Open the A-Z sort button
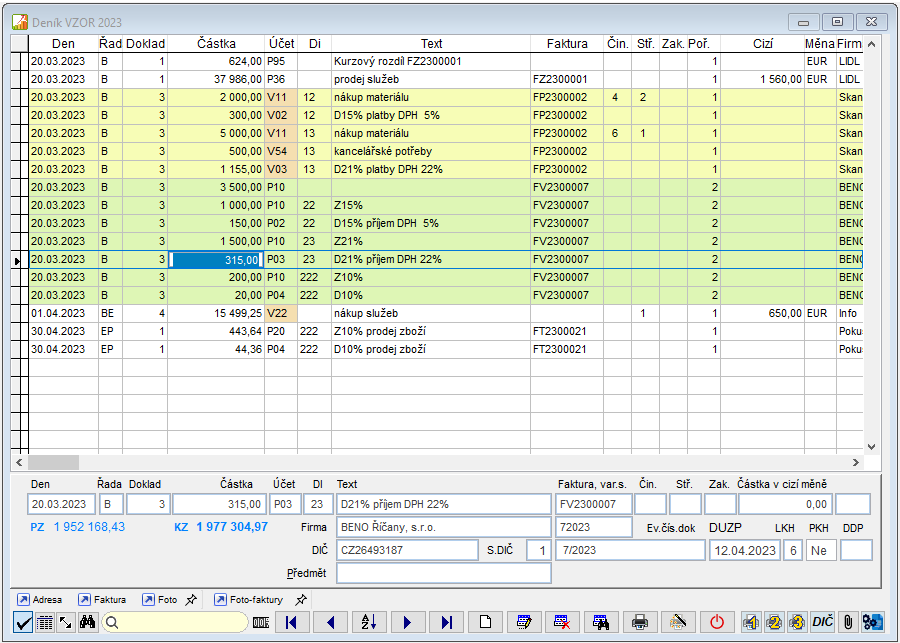Screen dimensions: 900x643 pyautogui.click(x=368, y=622)
